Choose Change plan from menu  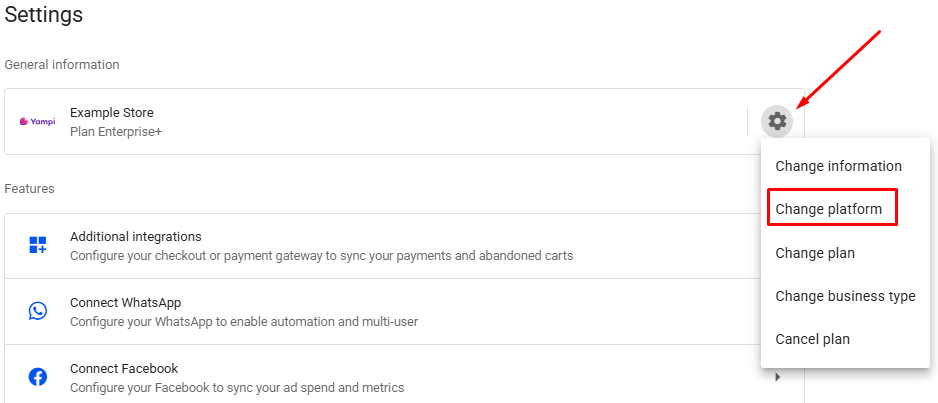[x=815, y=253]
